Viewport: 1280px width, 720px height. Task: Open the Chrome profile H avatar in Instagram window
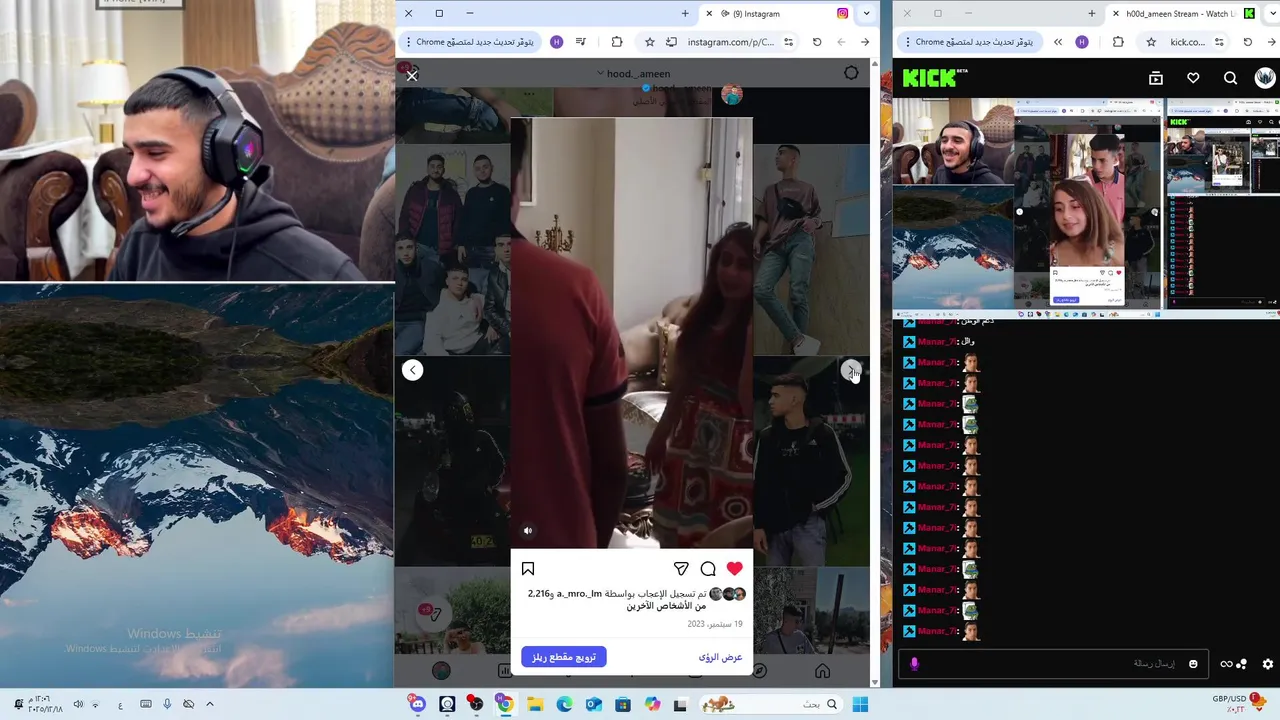click(x=557, y=42)
